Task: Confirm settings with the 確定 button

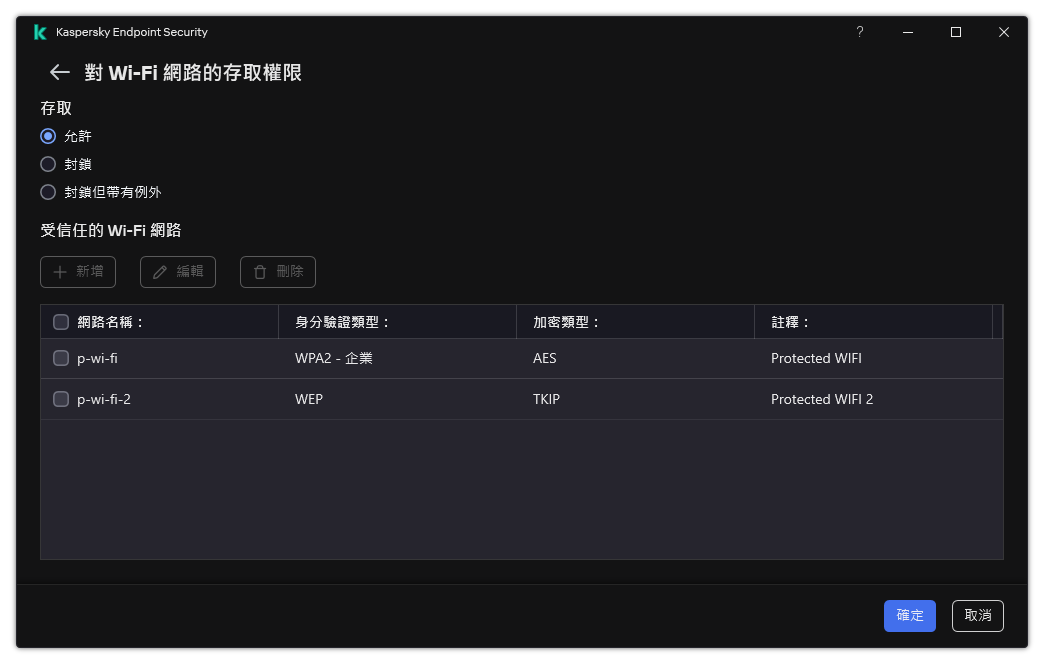Action: 909,616
